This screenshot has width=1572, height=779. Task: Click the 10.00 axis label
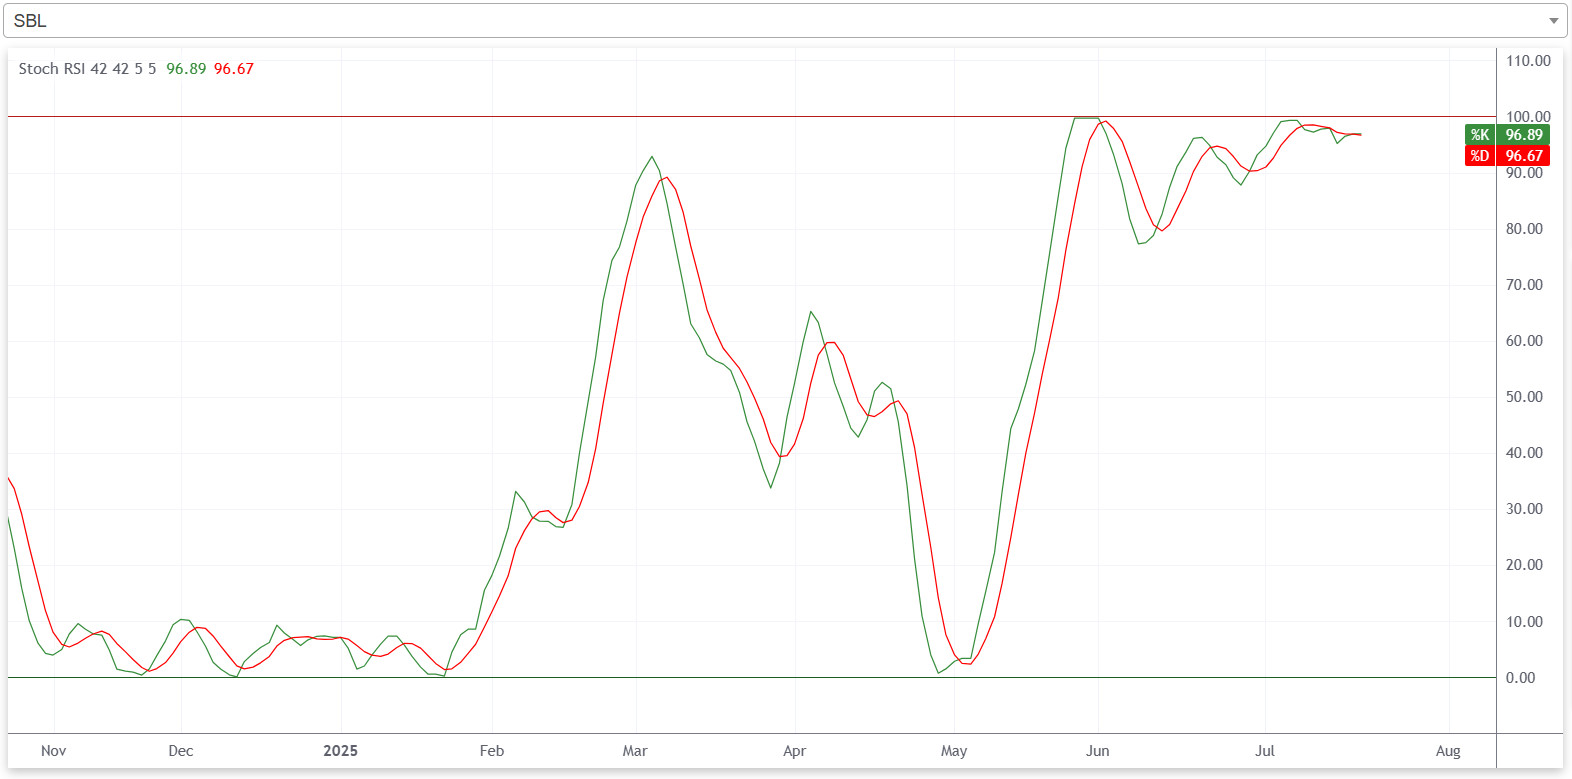click(x=1524, y=622)
